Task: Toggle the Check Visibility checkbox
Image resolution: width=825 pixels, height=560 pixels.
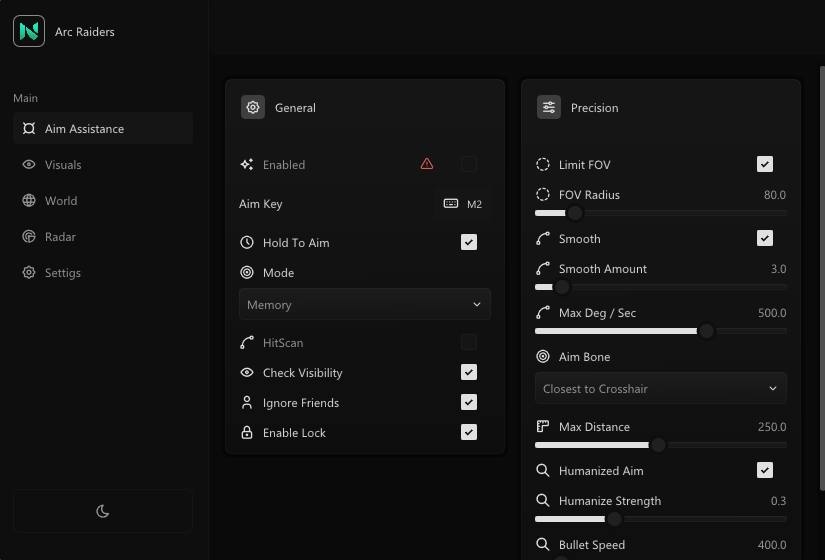Action: click(x=469, y=372)
